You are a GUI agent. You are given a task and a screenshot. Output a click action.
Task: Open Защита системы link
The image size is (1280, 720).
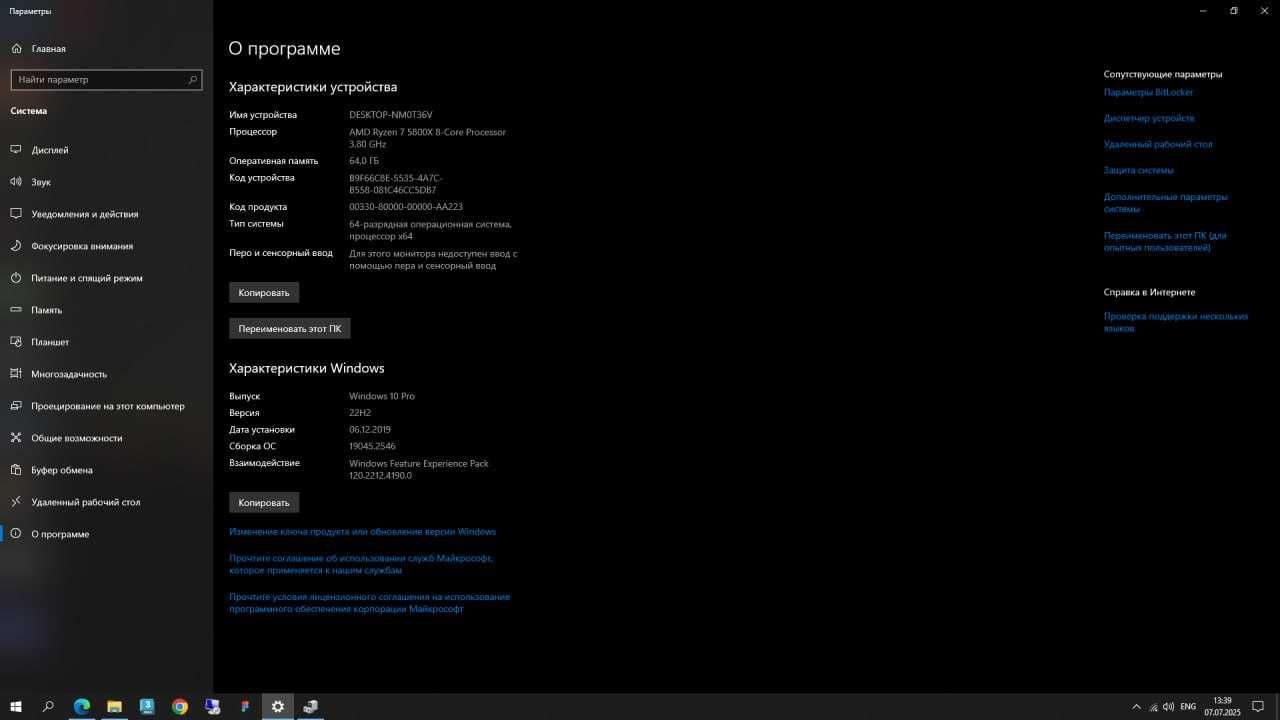coord(1139,170)
